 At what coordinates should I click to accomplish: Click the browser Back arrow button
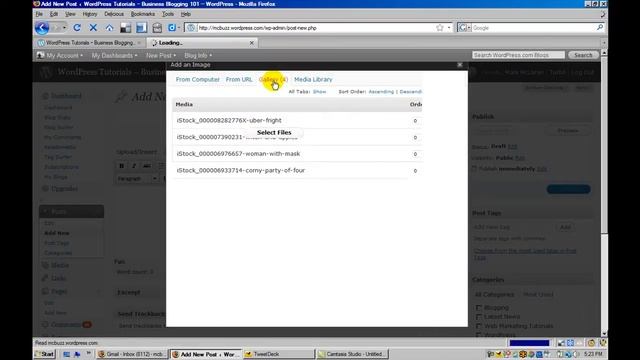tap(42, 28)
